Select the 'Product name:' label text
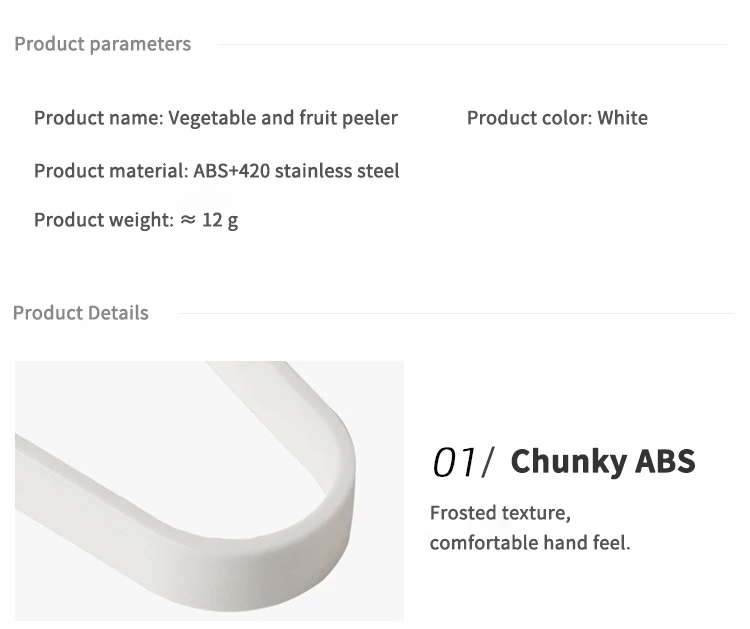This screenshot has height=629, width=750. tap(99, 118)
